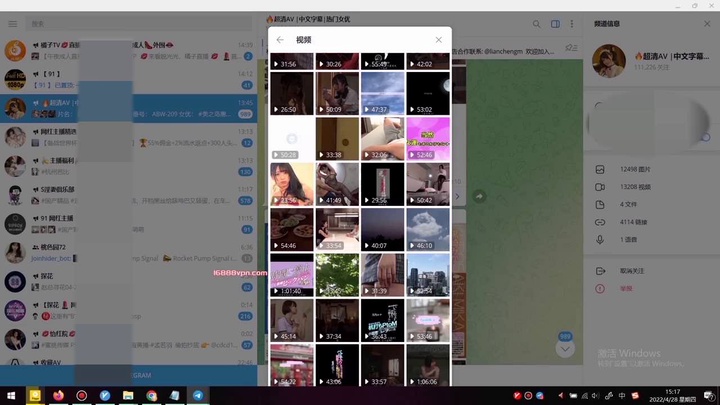Screen dimensions: 720x405
Task: Click the file icon beside 4 文件
Action: [600, 204]
